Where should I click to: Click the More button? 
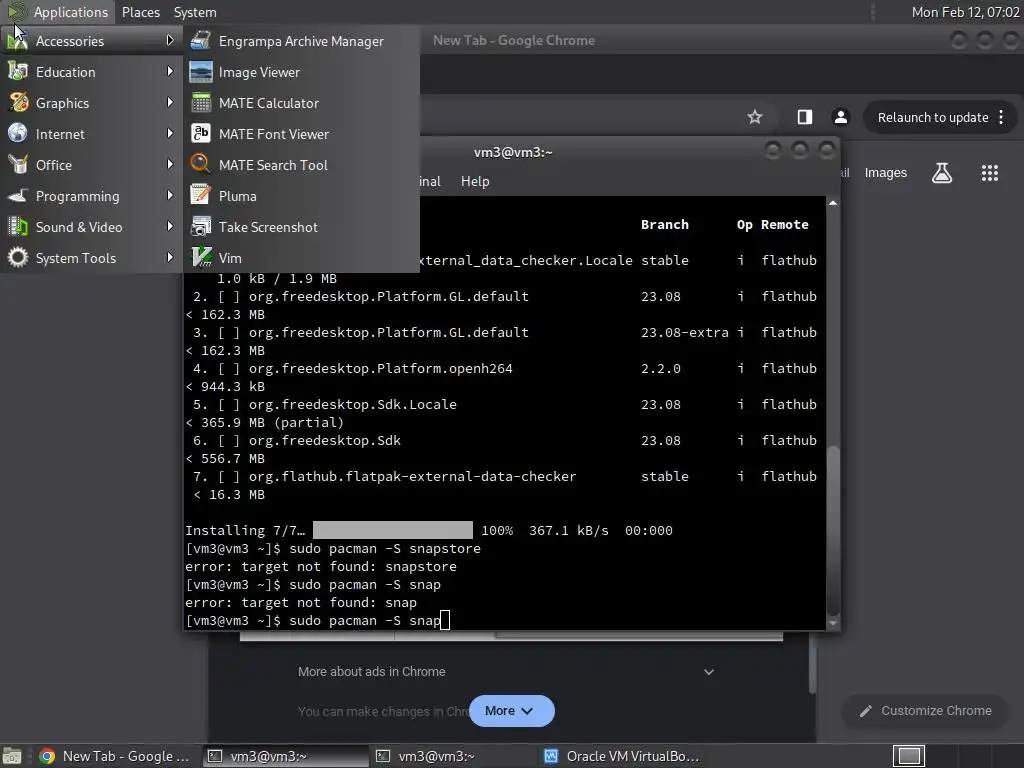[511, 711]
